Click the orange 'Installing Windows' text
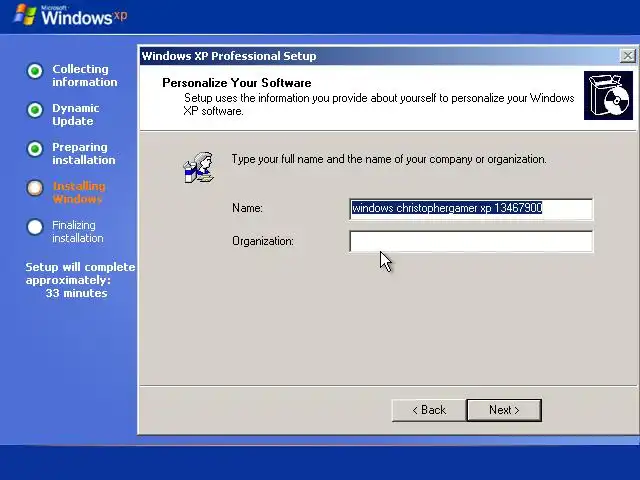 pyautogui.click(x=79, y=193)
